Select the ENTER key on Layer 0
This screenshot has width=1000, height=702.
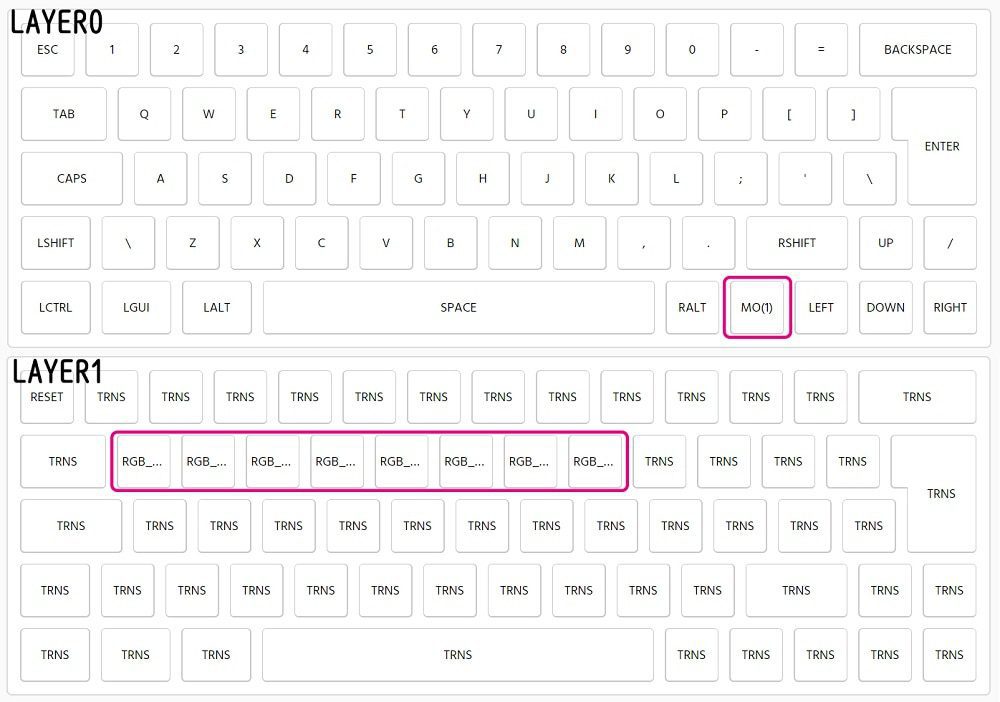941,146
